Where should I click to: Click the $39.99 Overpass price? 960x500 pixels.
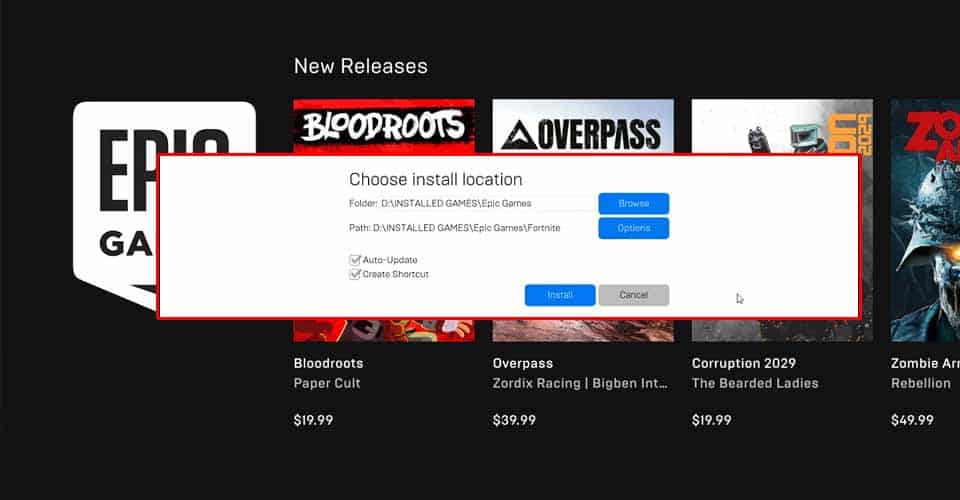[514, 420]
